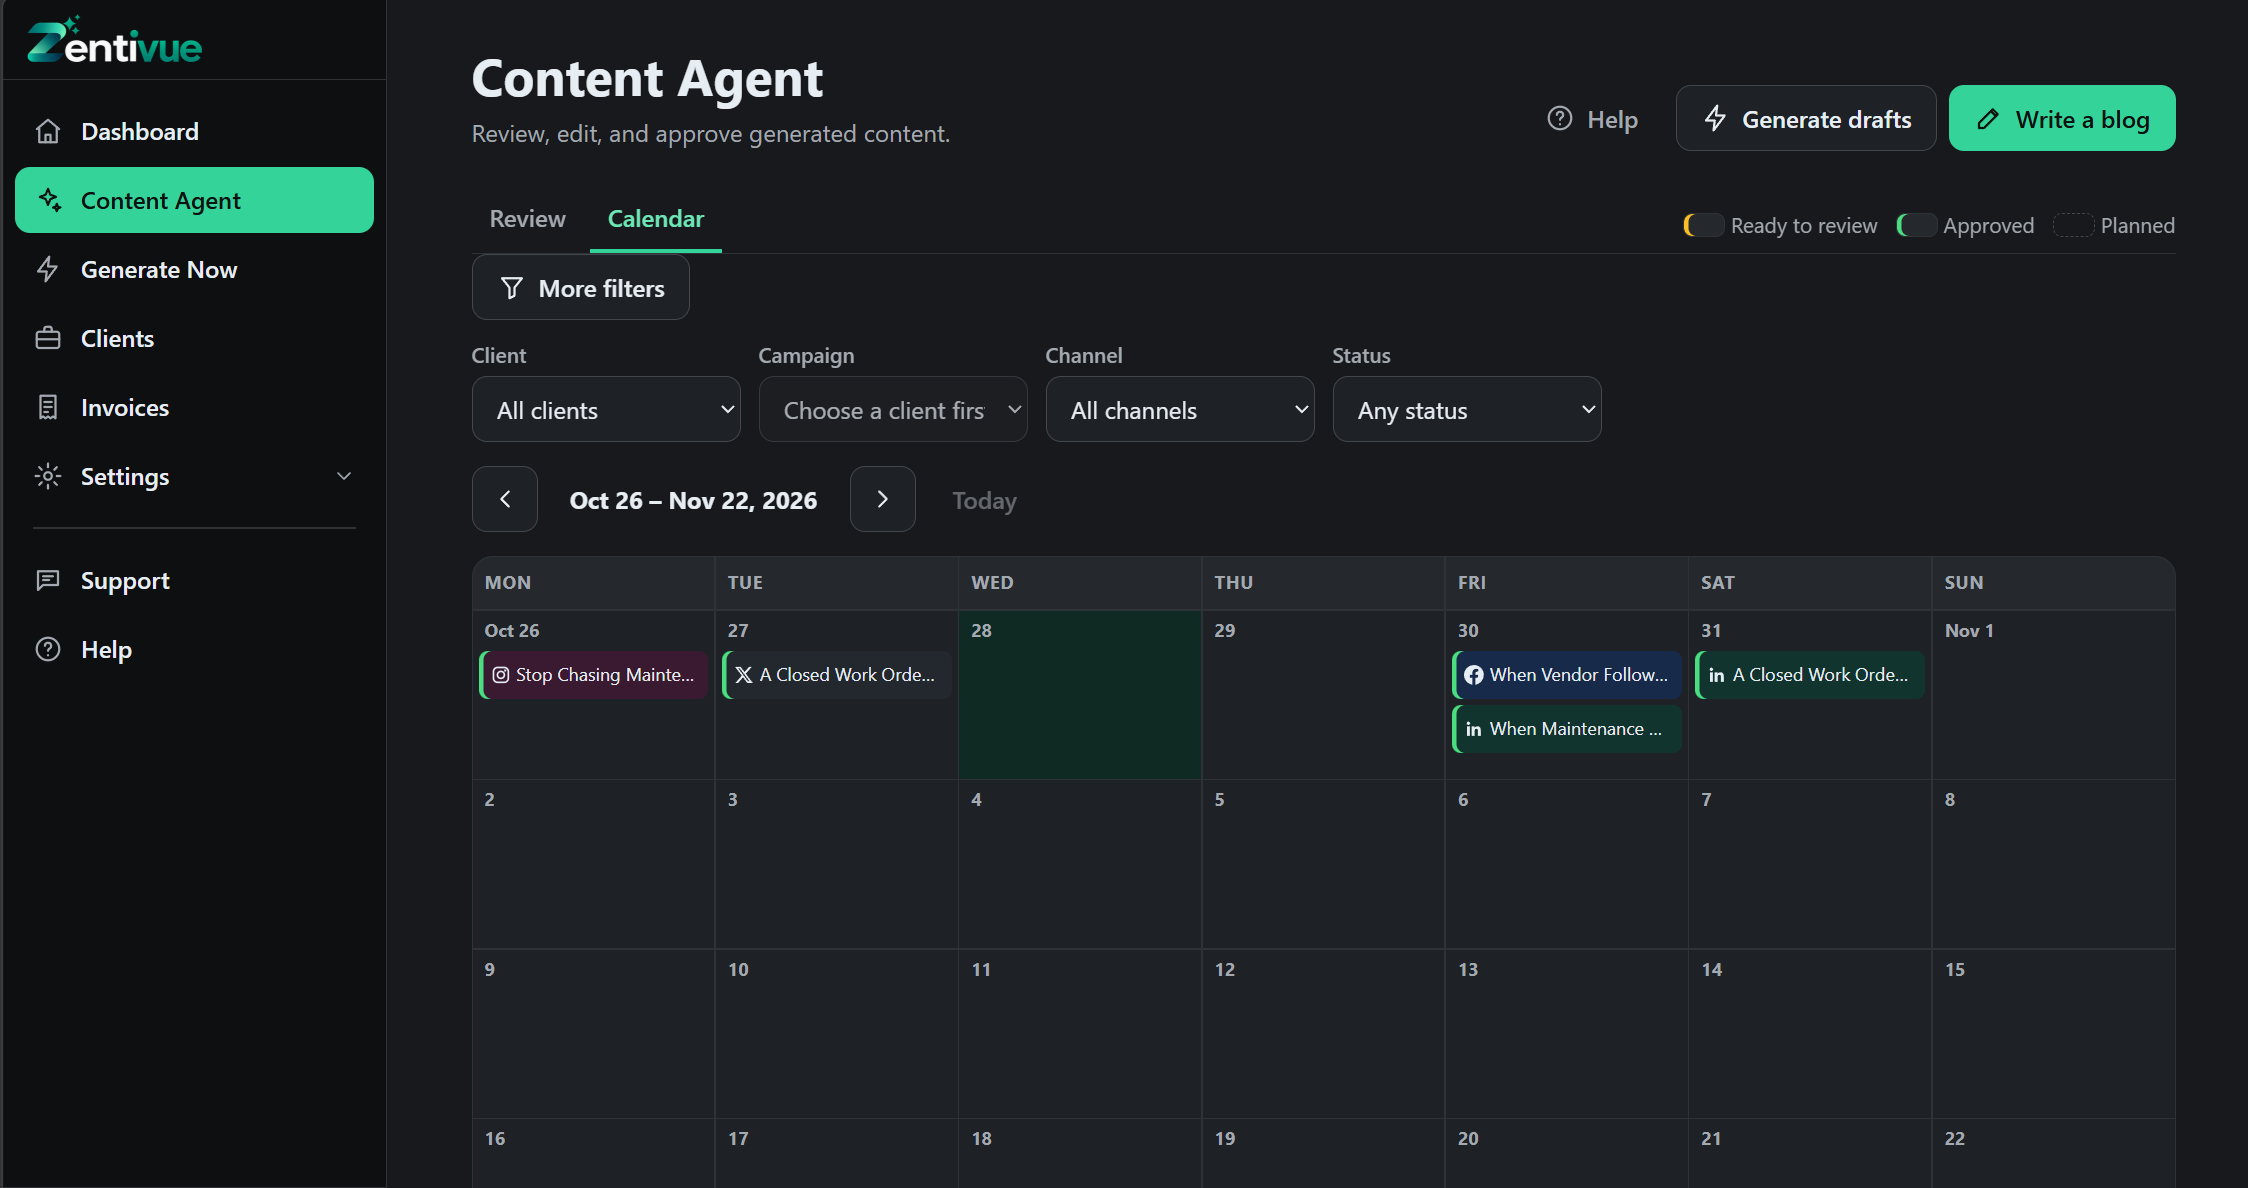
Task: Go to next date range
Action: click(883, 499)
